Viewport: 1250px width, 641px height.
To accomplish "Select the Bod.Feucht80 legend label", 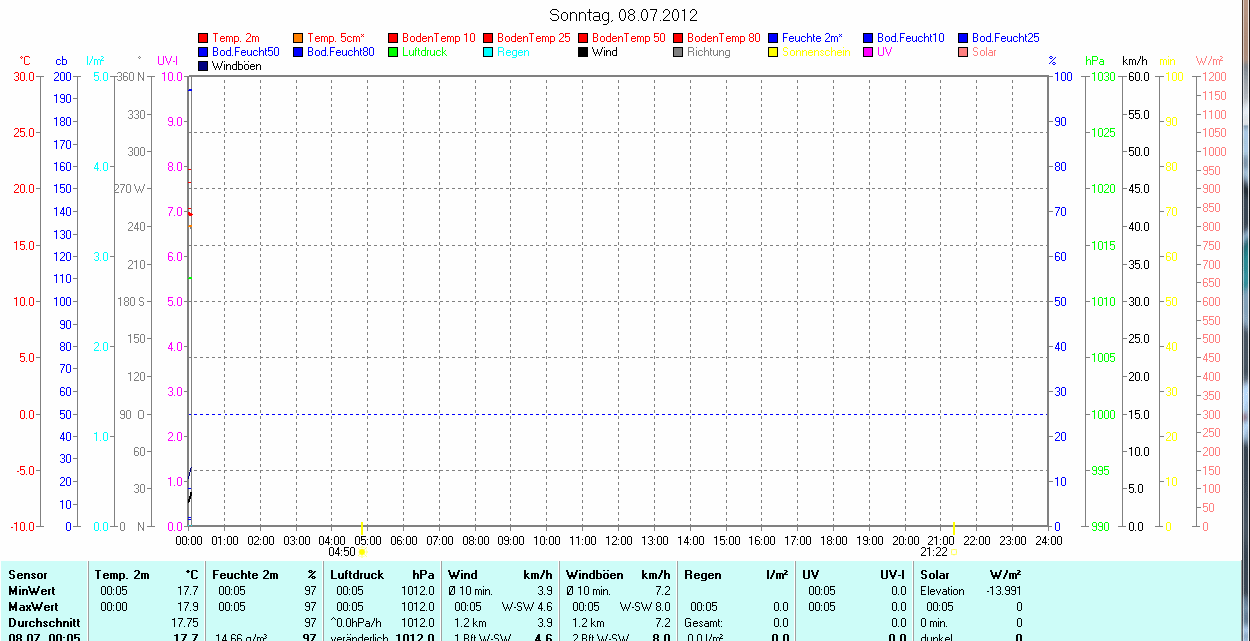I will pyautogui.click(x=340, y=52).
